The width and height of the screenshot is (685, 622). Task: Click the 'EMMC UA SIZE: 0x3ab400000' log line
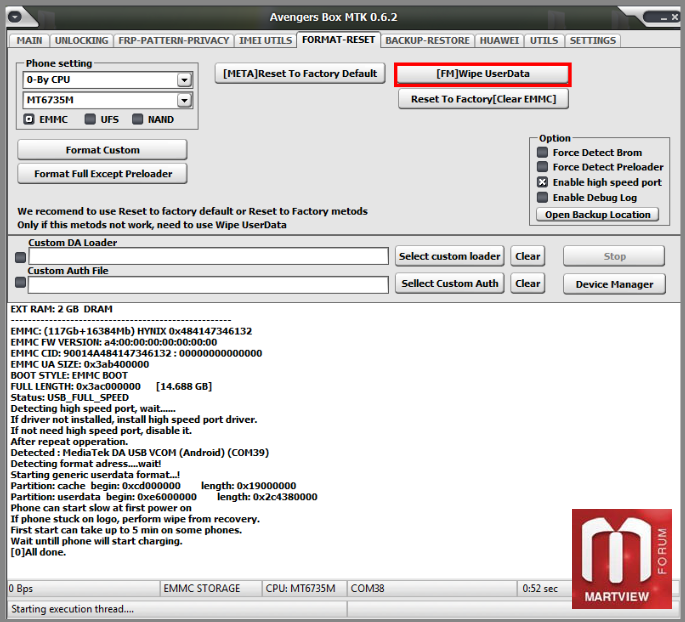tap(80, 364)
